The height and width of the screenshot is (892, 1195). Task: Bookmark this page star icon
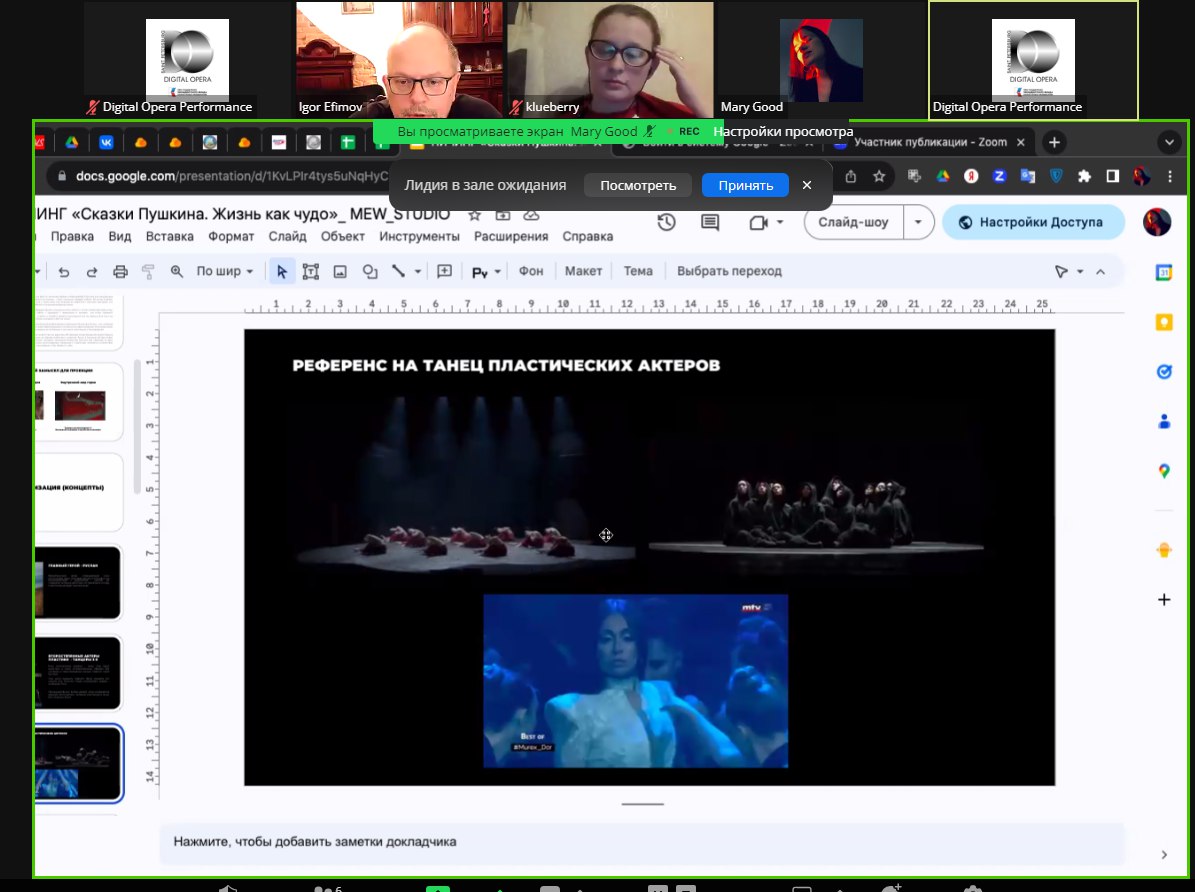pyautogui.click(x=879, y=176)
